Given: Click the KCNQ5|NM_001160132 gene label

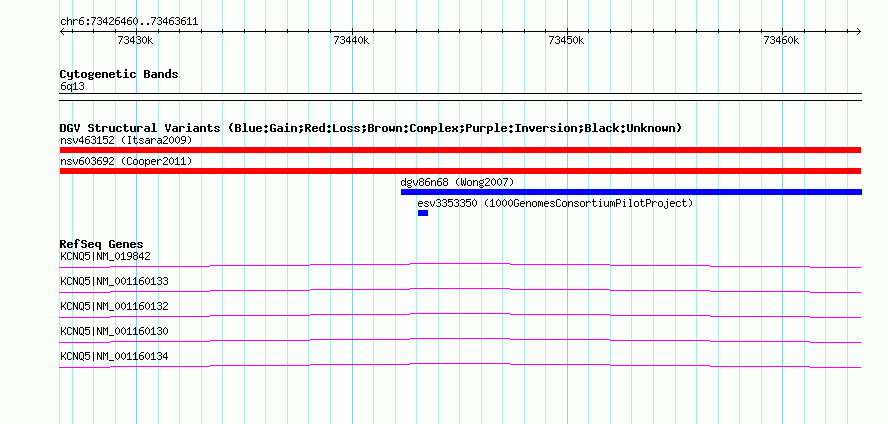Looking at the screenshot, I should click(114, 306).
